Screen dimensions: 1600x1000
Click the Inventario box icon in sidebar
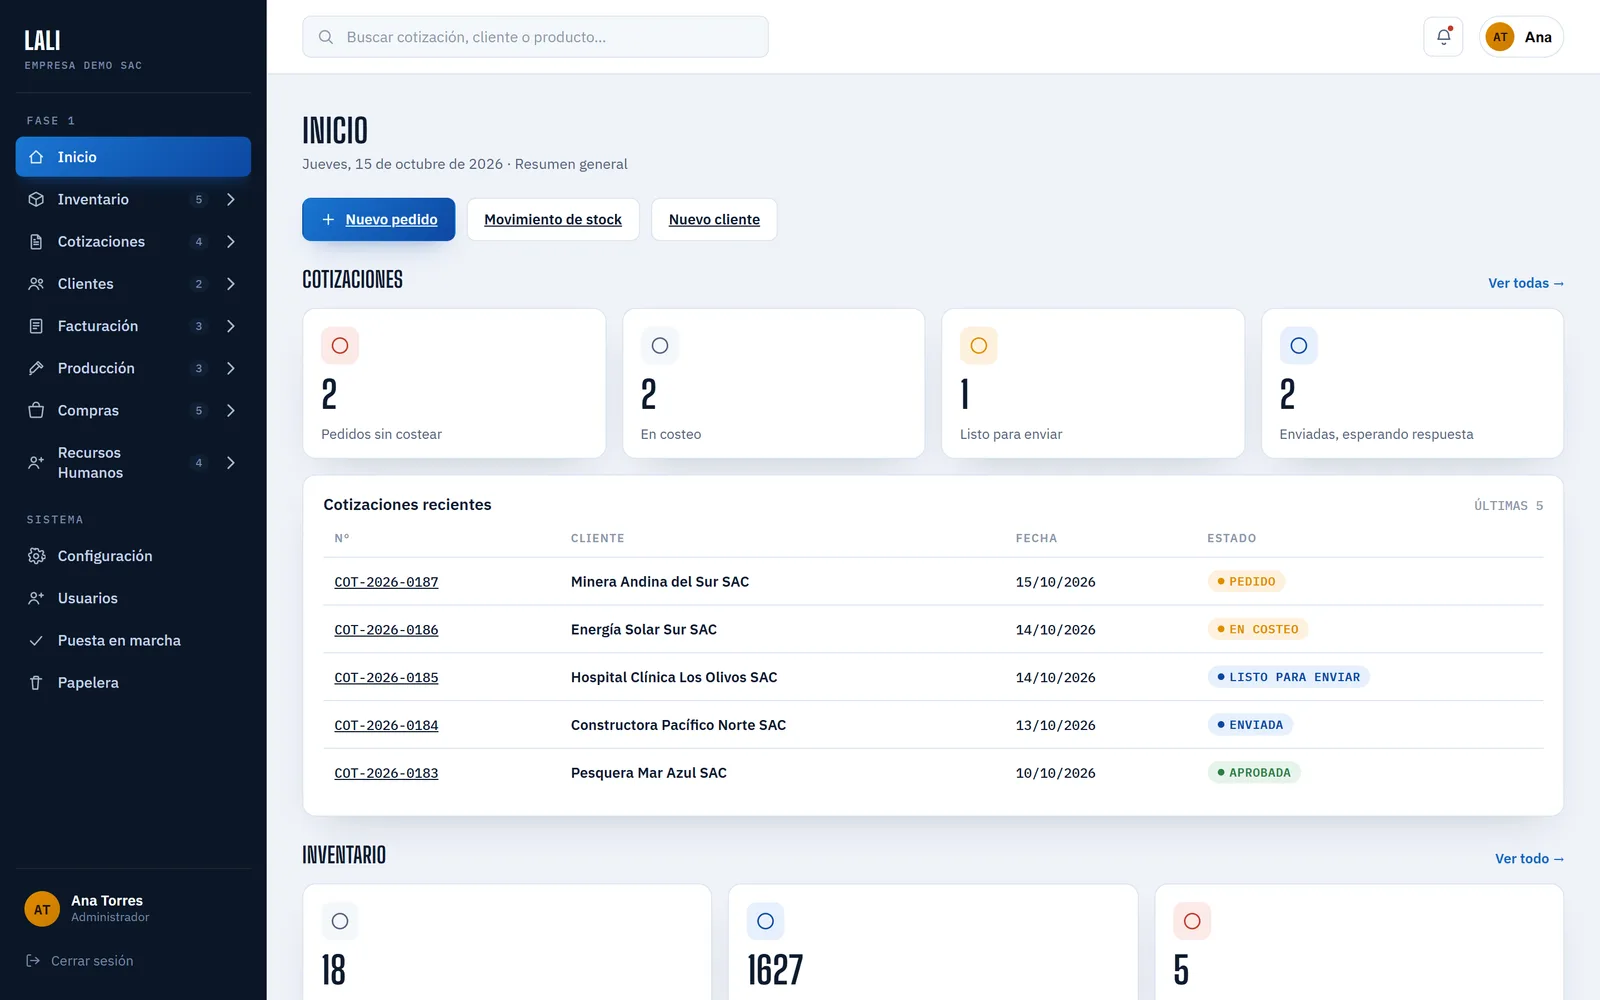click(36, 199)
